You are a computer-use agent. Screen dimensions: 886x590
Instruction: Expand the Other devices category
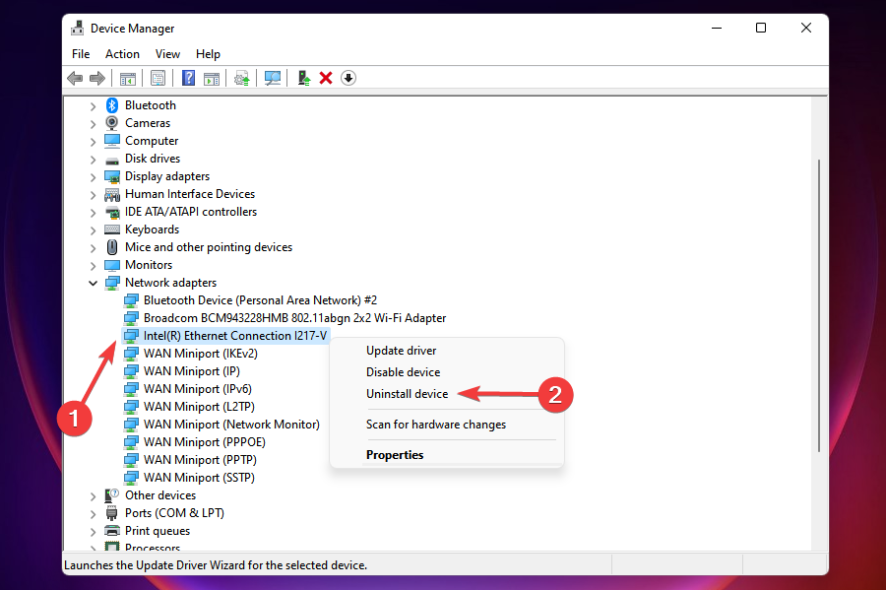(x=93, y=494)
